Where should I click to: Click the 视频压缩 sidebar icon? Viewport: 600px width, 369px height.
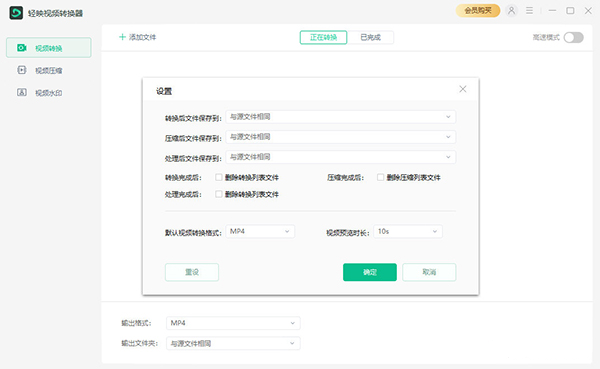[22, 70]
